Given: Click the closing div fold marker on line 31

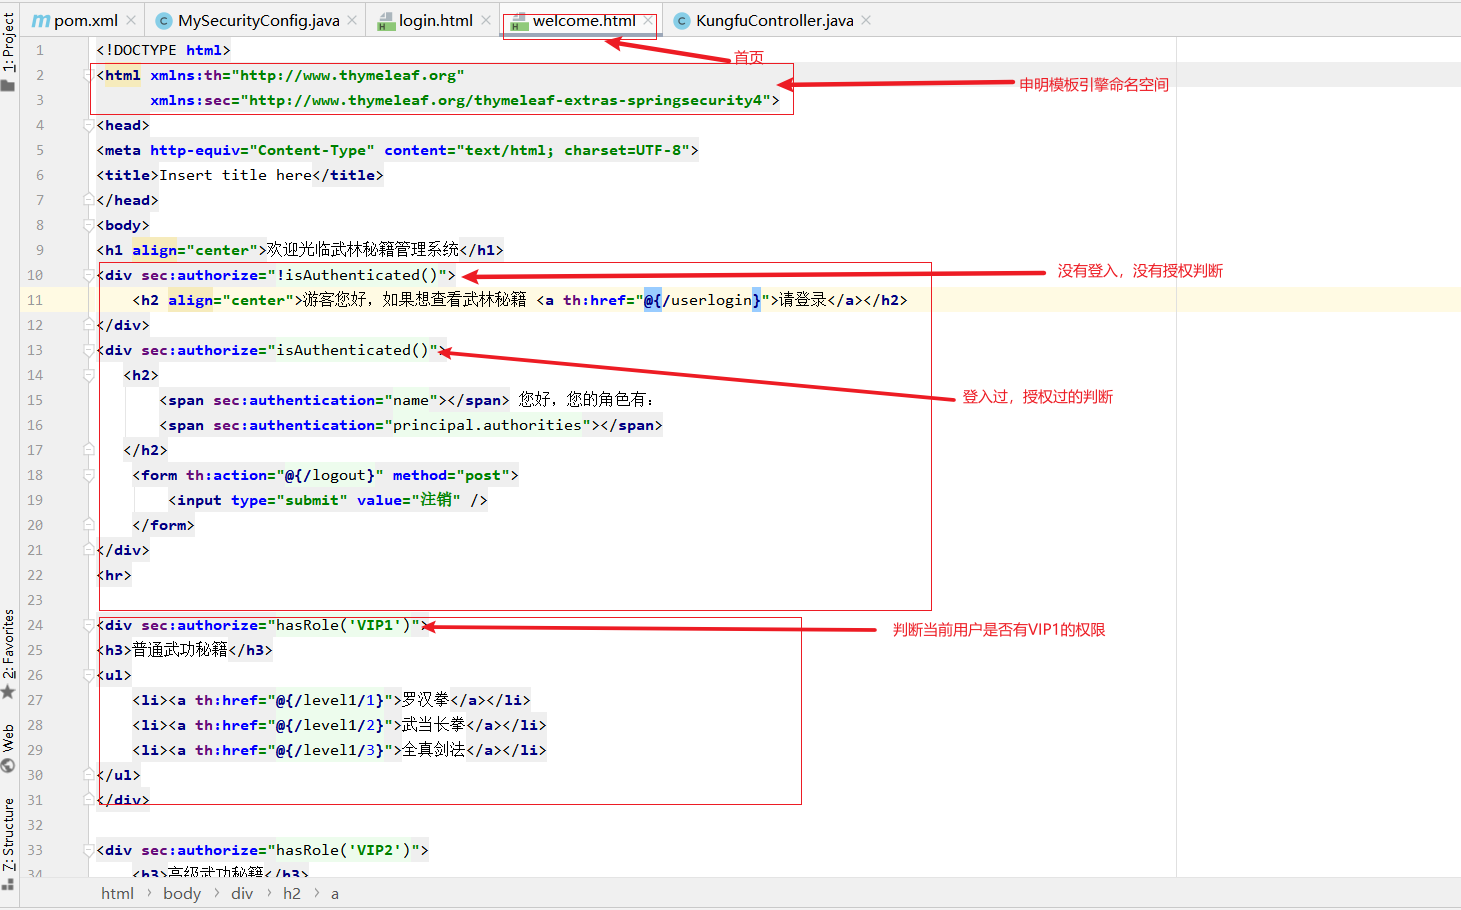Looking at the screenshot, I should click(88, 800).
